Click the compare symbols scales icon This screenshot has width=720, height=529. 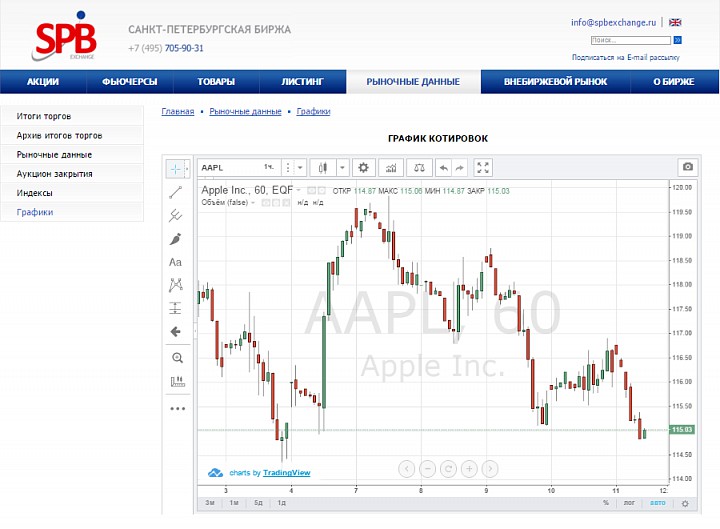coord(419,168)
